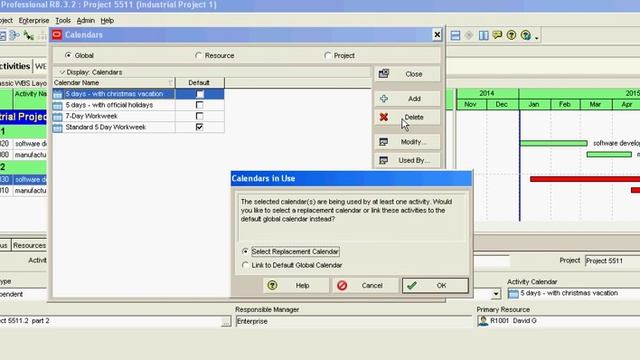Click the Jan month header in Gantt chart
The height and width of the screenshot is (360, 640).
point(534,104)
